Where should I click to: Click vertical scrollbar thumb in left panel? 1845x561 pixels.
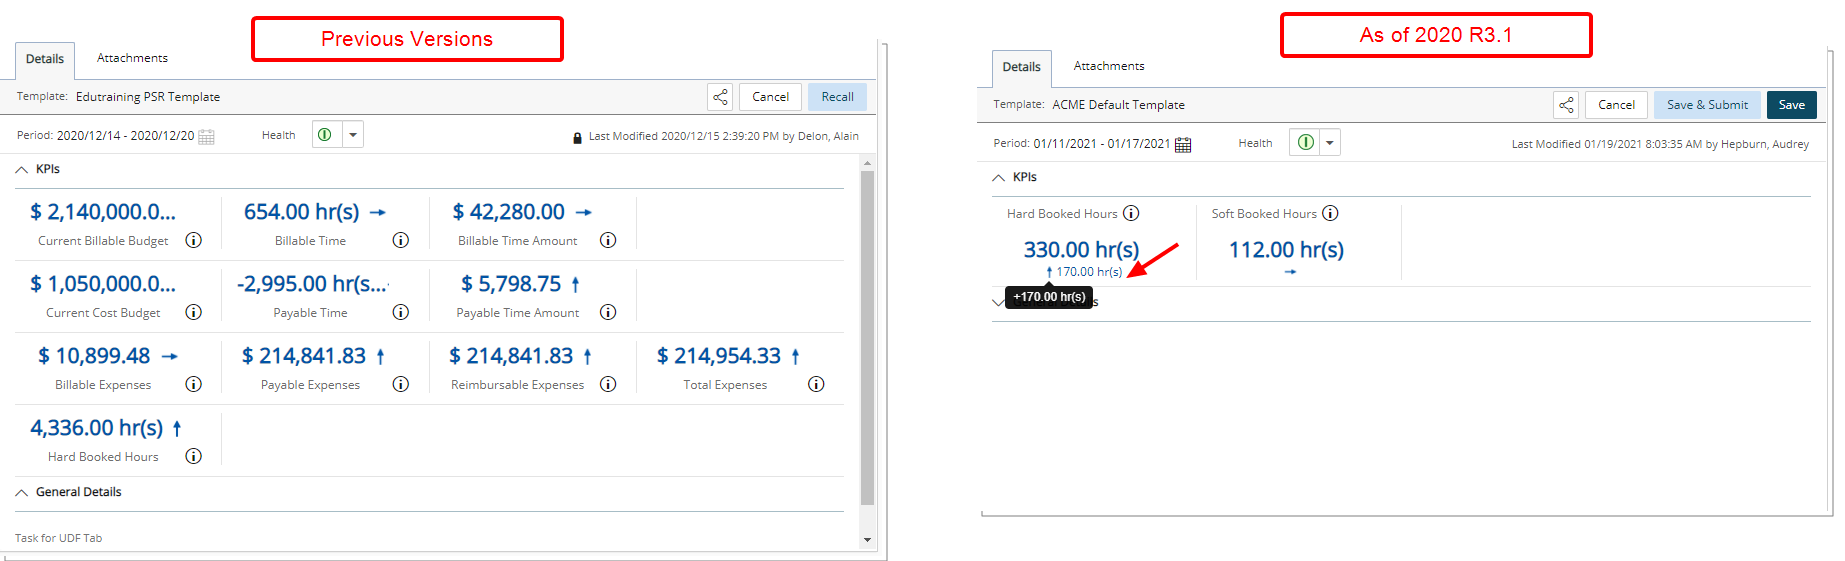[x=867, y=338]
